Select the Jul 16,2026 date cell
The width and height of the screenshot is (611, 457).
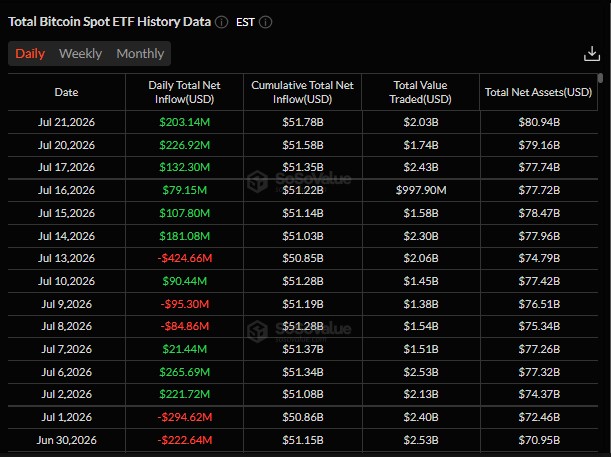pos(66,190)
